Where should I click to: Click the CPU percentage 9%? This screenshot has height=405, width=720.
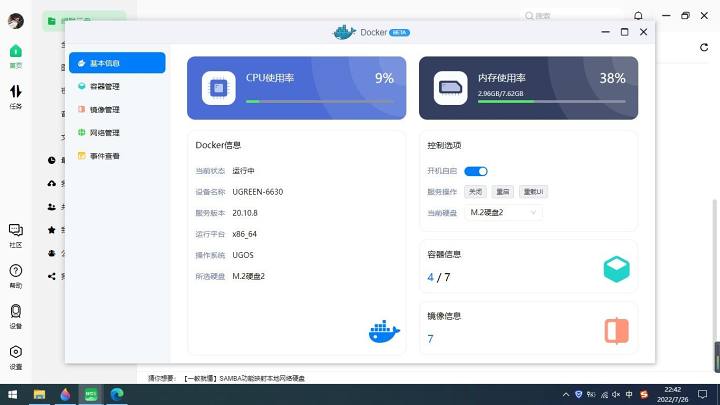click(x=384, y=79)
